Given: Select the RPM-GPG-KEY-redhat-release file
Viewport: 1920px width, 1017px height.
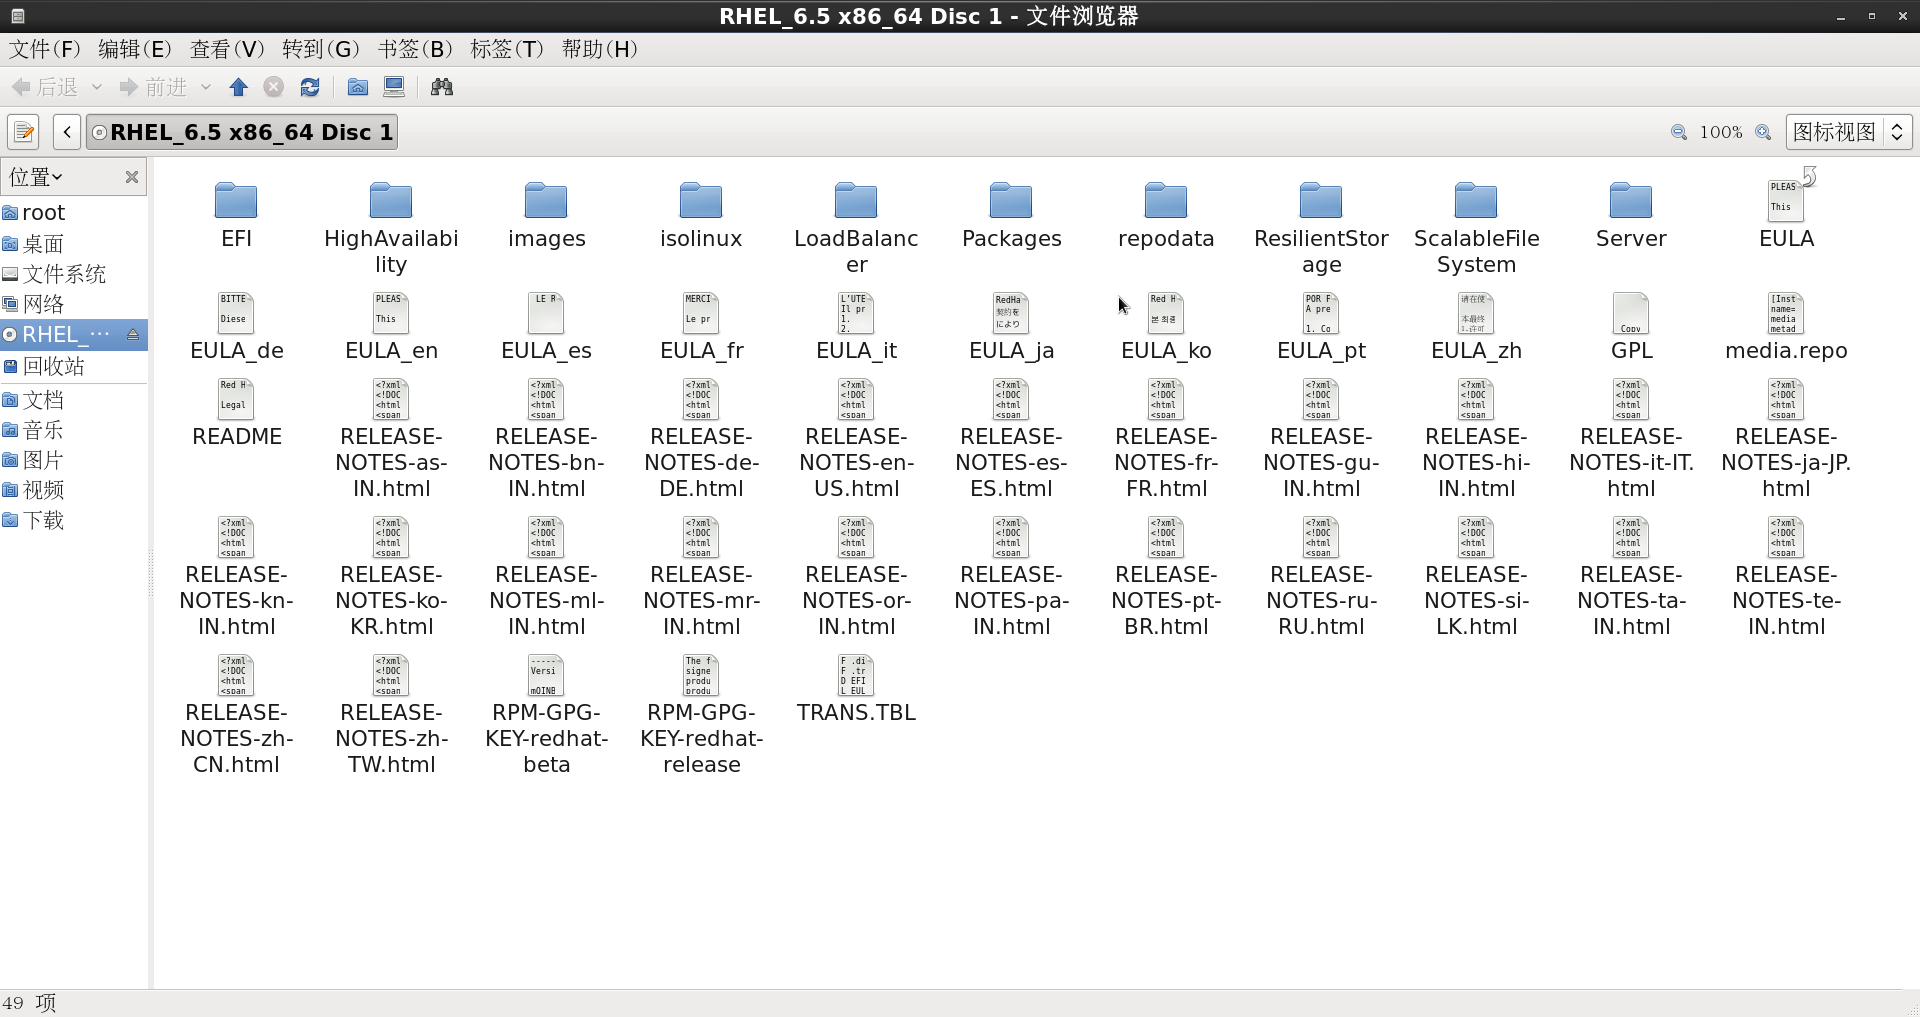Looking at the screenshot, I should 701,715.
